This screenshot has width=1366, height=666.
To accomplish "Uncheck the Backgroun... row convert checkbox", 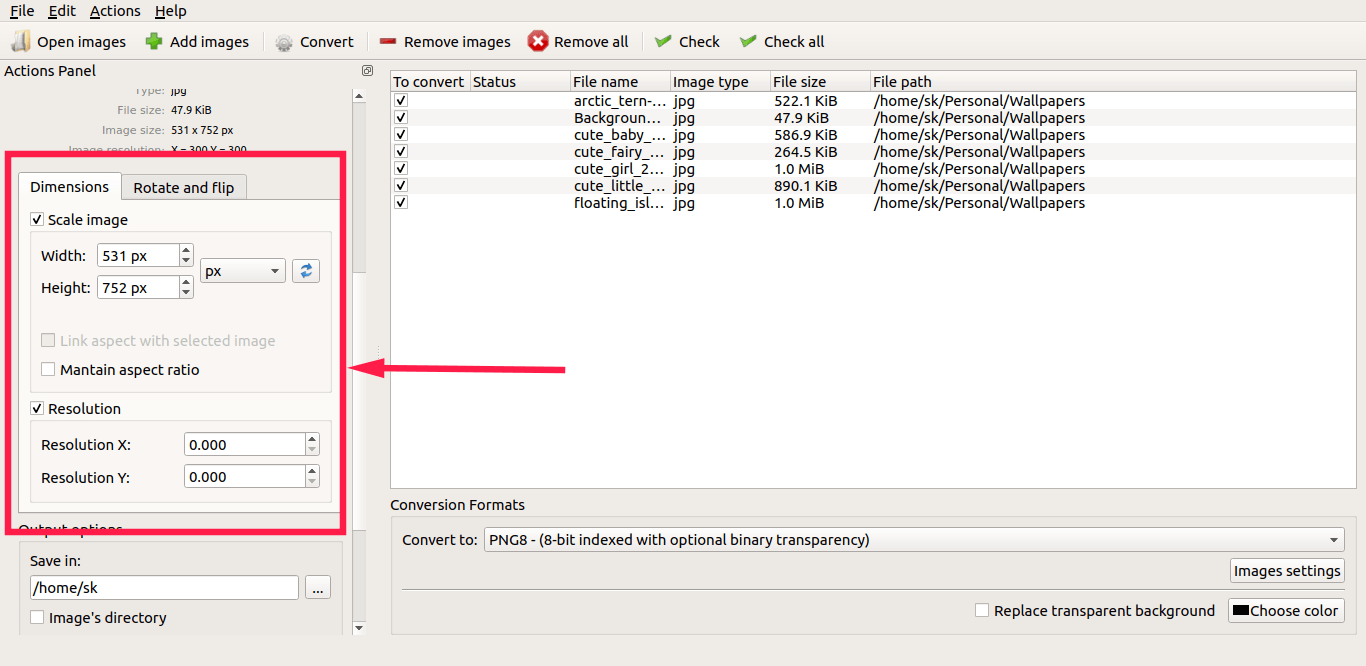I will coord(401,117).
